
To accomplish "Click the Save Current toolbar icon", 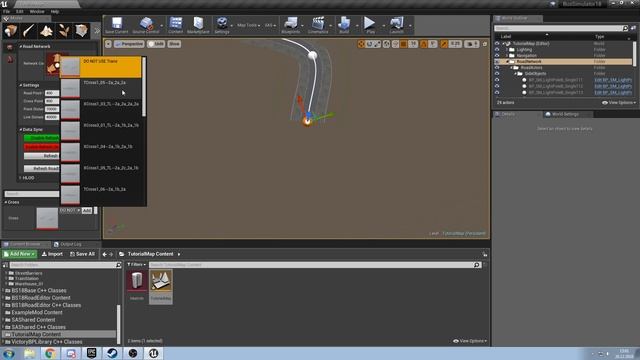I will pyautogui.click(x=117, y=25).
